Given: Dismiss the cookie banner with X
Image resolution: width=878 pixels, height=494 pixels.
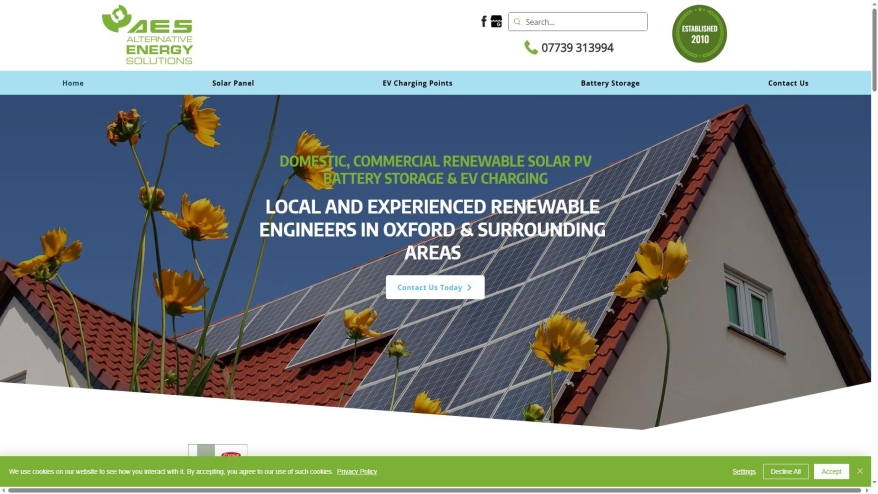Looking at the screenshot, I should pyautogui.click(x=860, y=471).
